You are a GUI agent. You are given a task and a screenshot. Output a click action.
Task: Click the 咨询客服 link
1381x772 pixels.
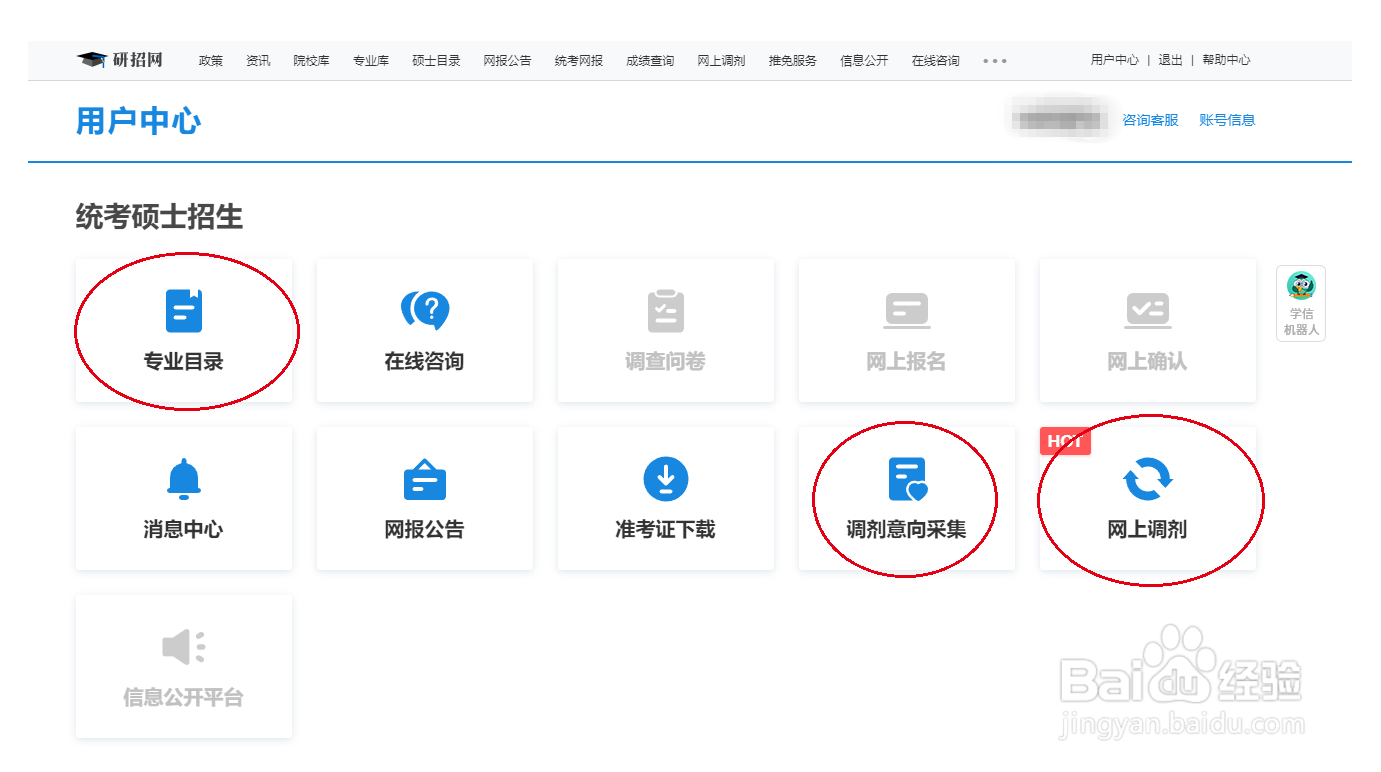[1150, 120]
